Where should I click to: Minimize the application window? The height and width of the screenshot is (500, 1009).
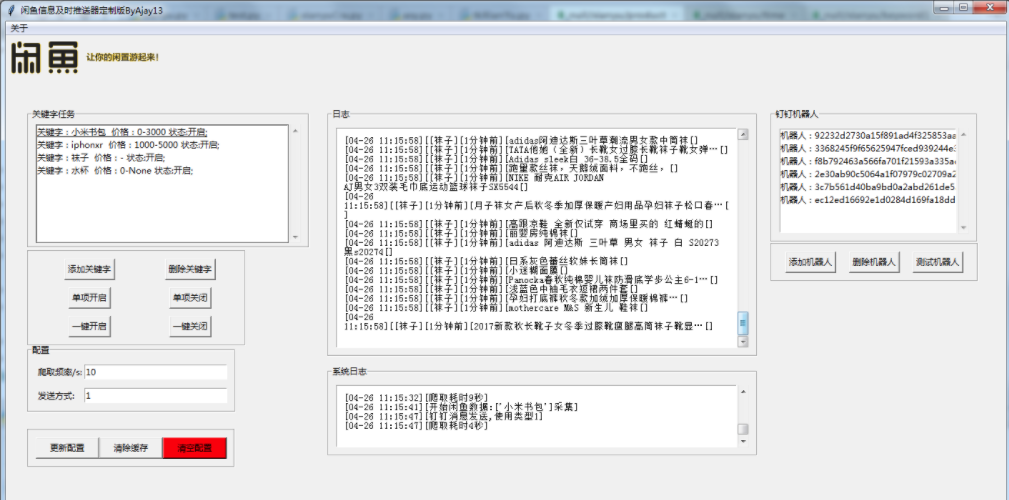(944, 8)
